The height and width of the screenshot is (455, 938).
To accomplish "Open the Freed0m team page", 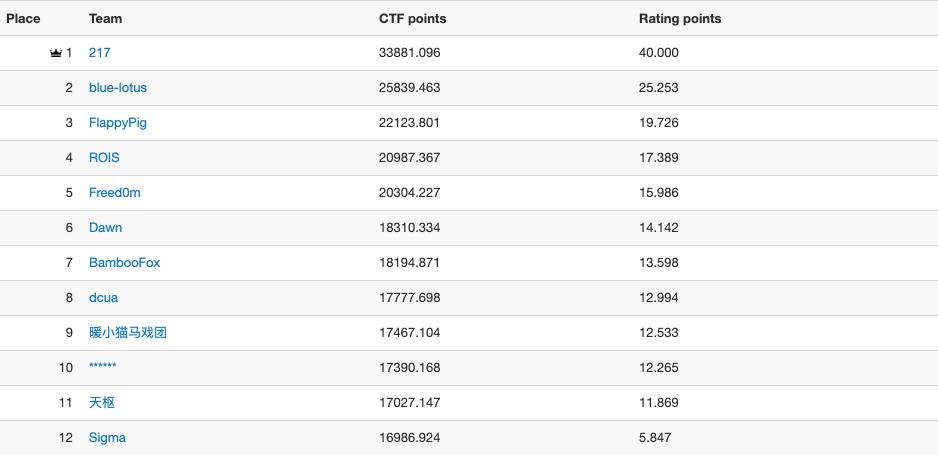I will tap(114, 193).
